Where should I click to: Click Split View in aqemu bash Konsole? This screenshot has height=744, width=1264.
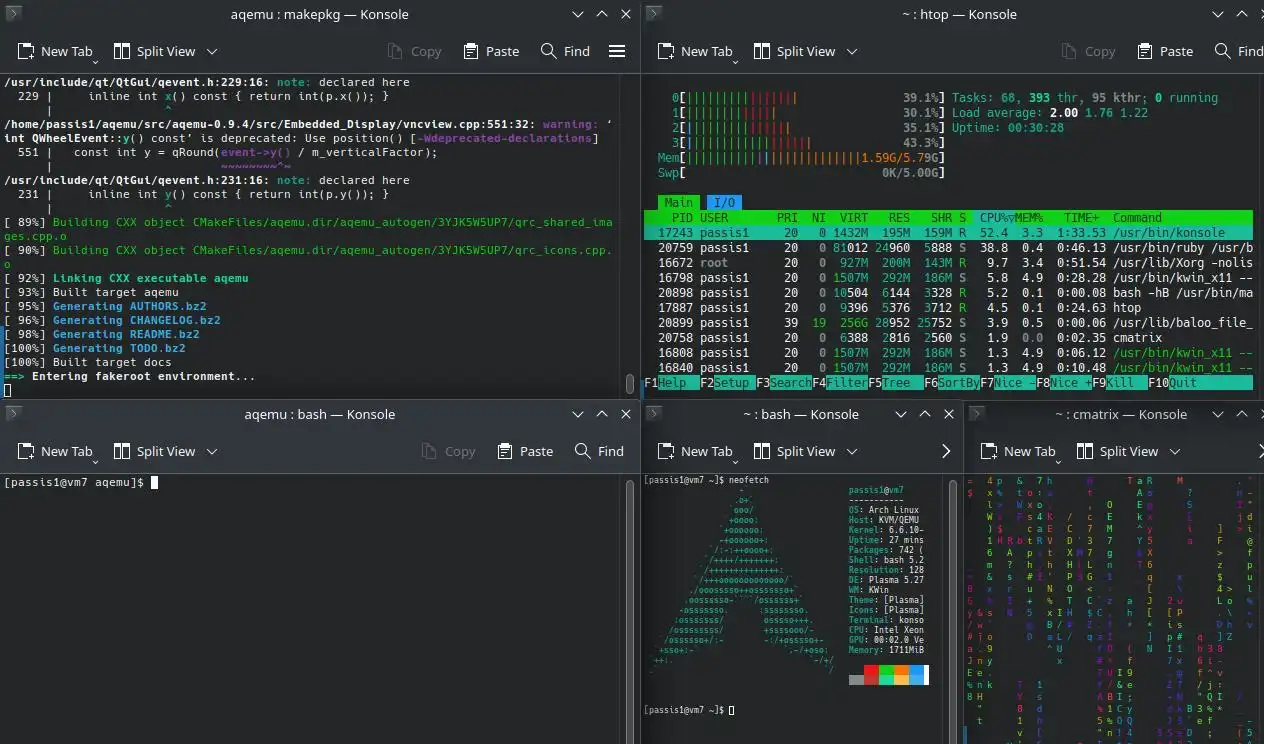[154, 451]
